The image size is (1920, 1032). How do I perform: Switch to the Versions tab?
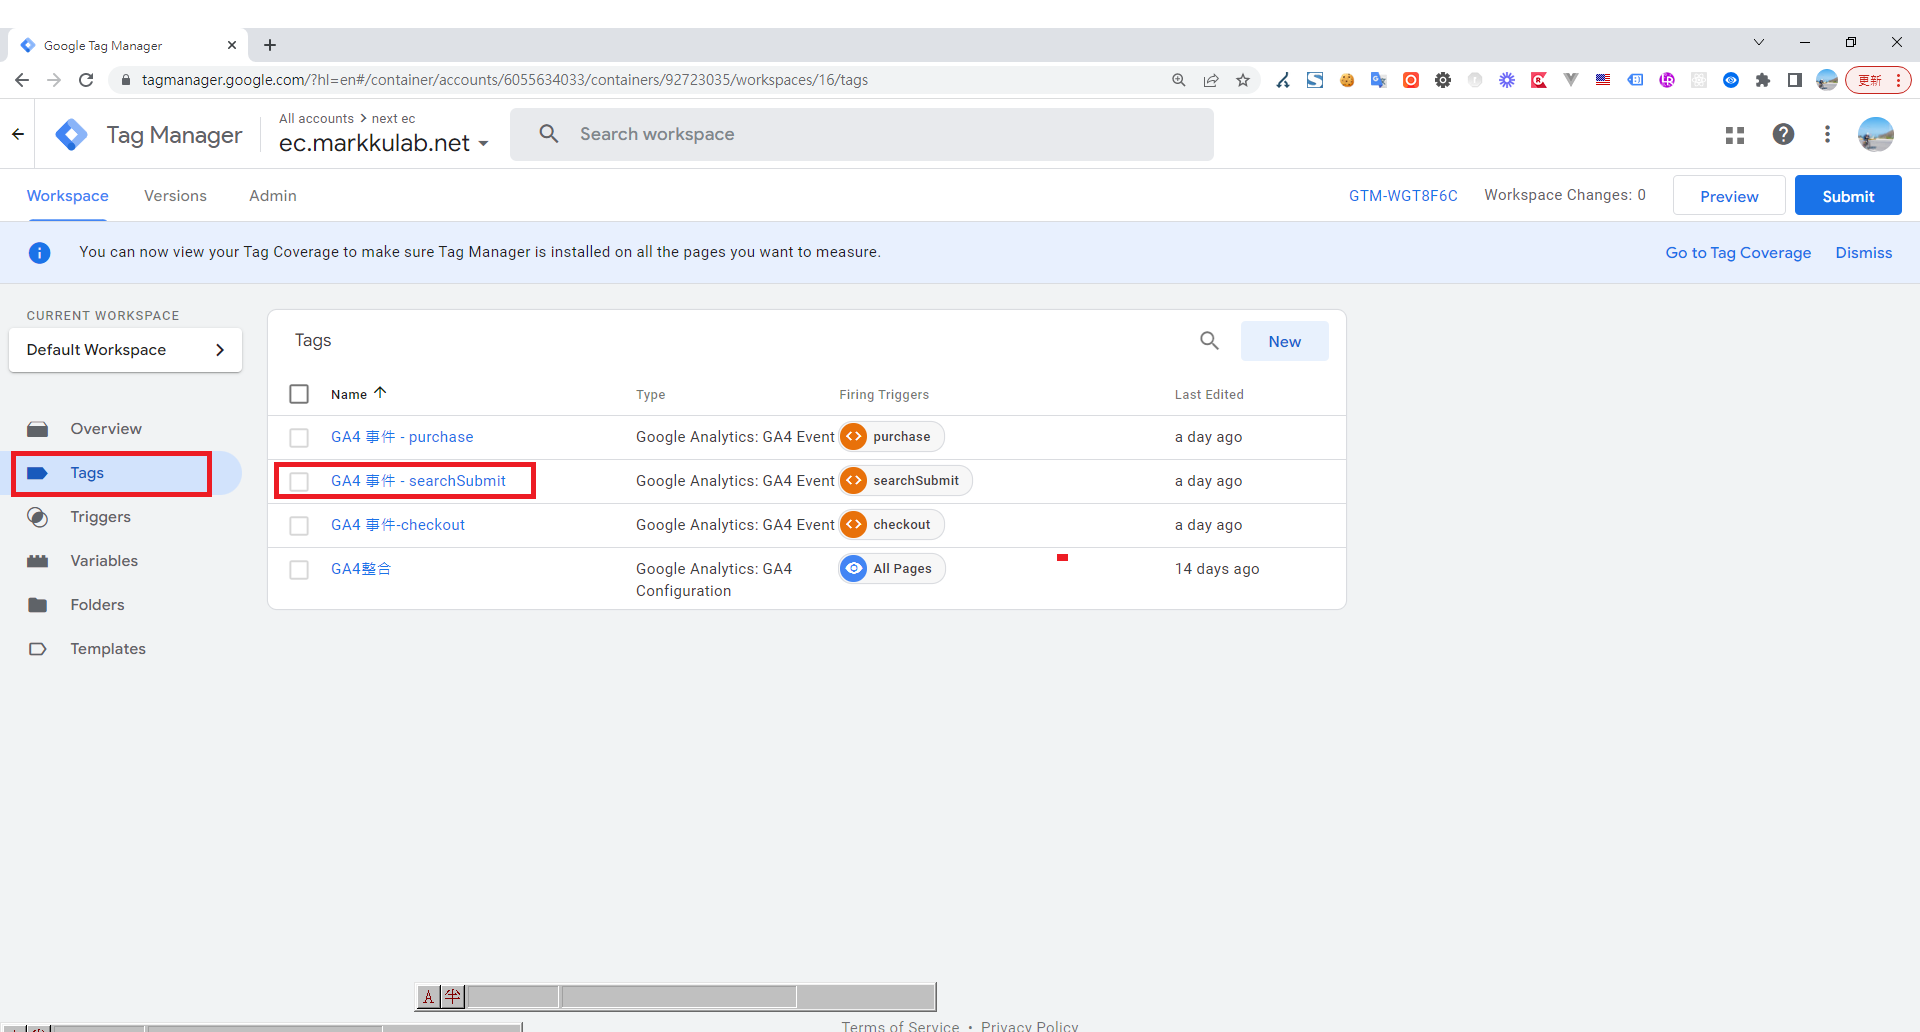[175, 196]
